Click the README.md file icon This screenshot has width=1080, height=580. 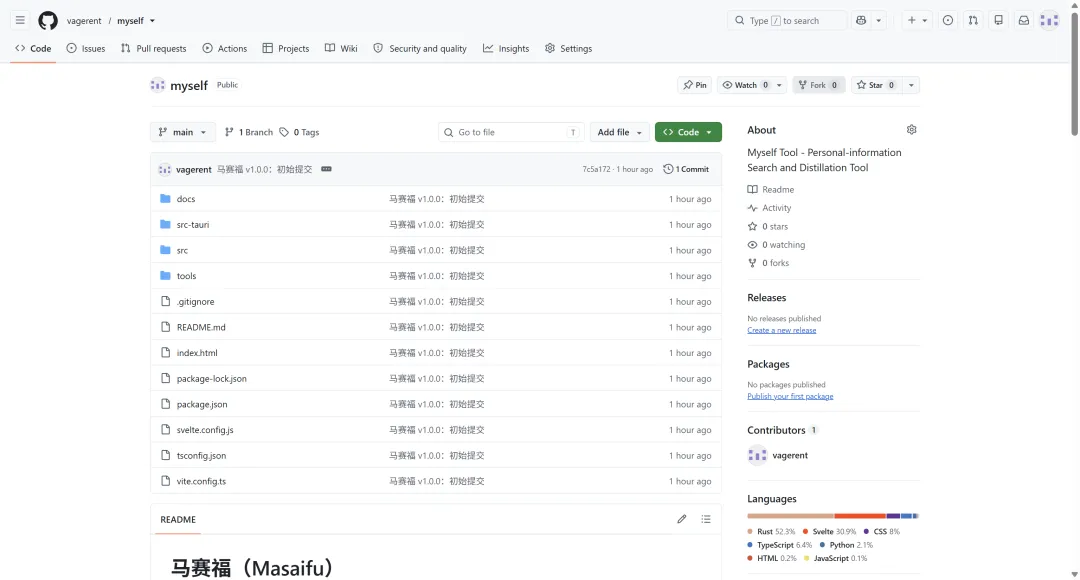165,327
